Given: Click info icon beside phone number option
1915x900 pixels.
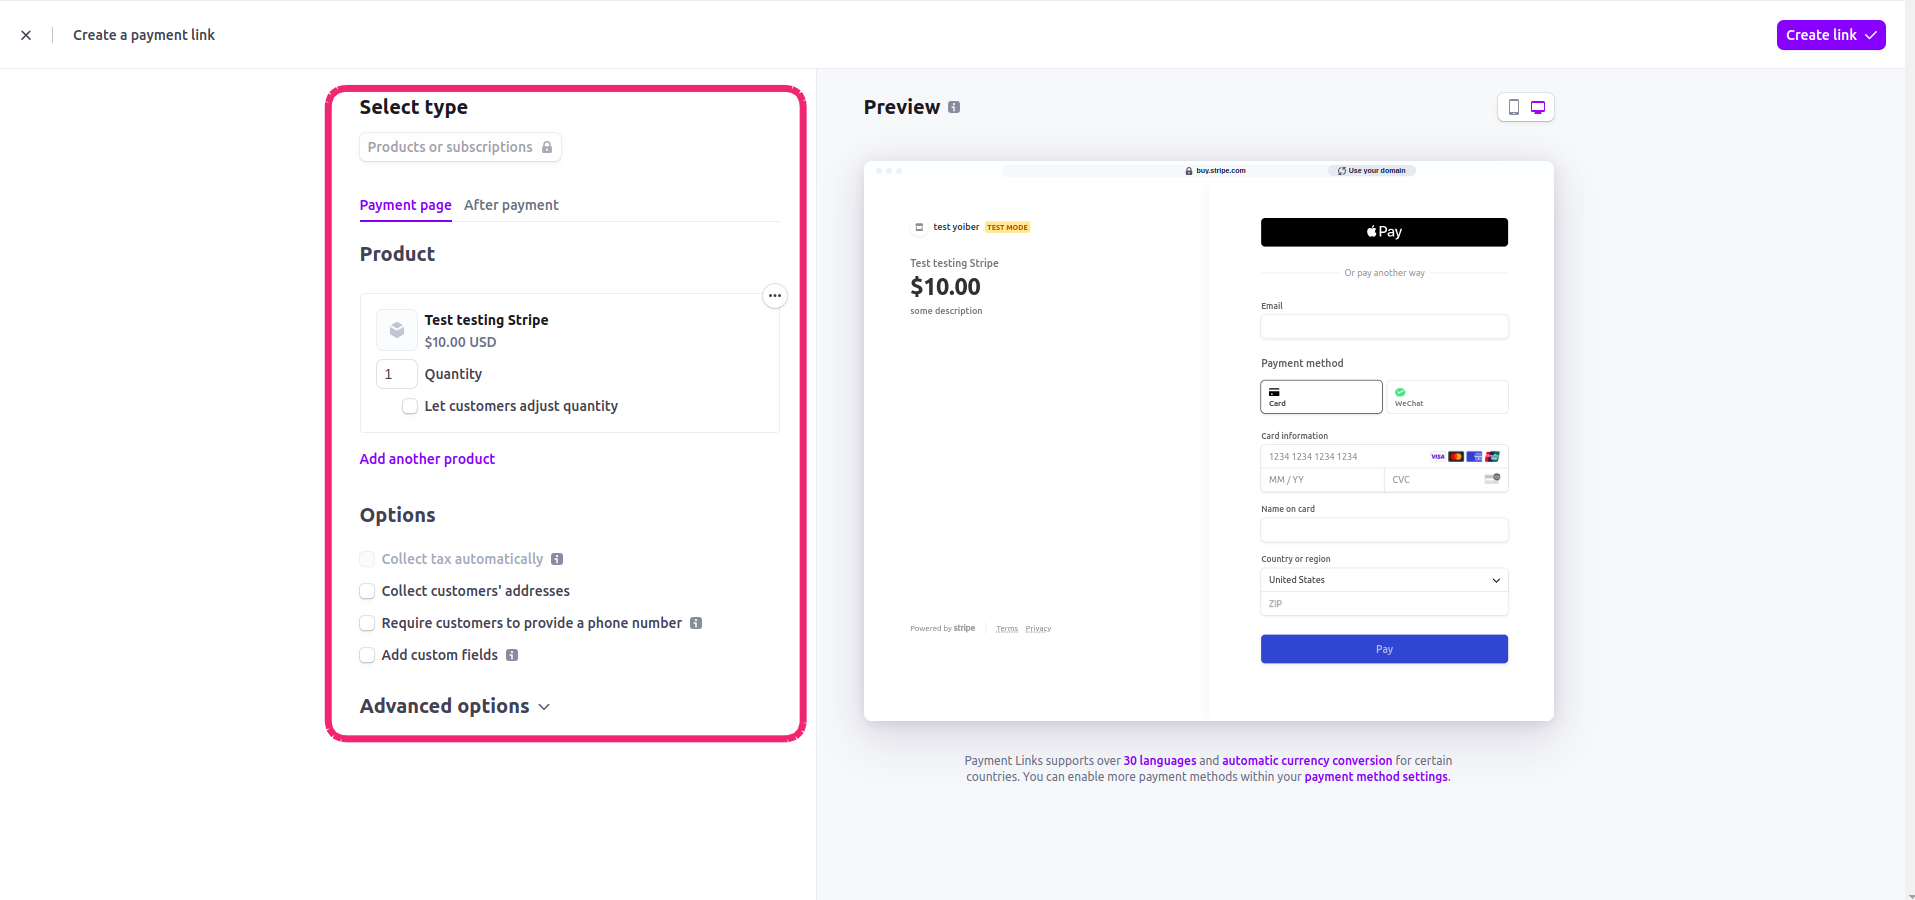Looking at the screenshot, I should [x=696, y=623].
